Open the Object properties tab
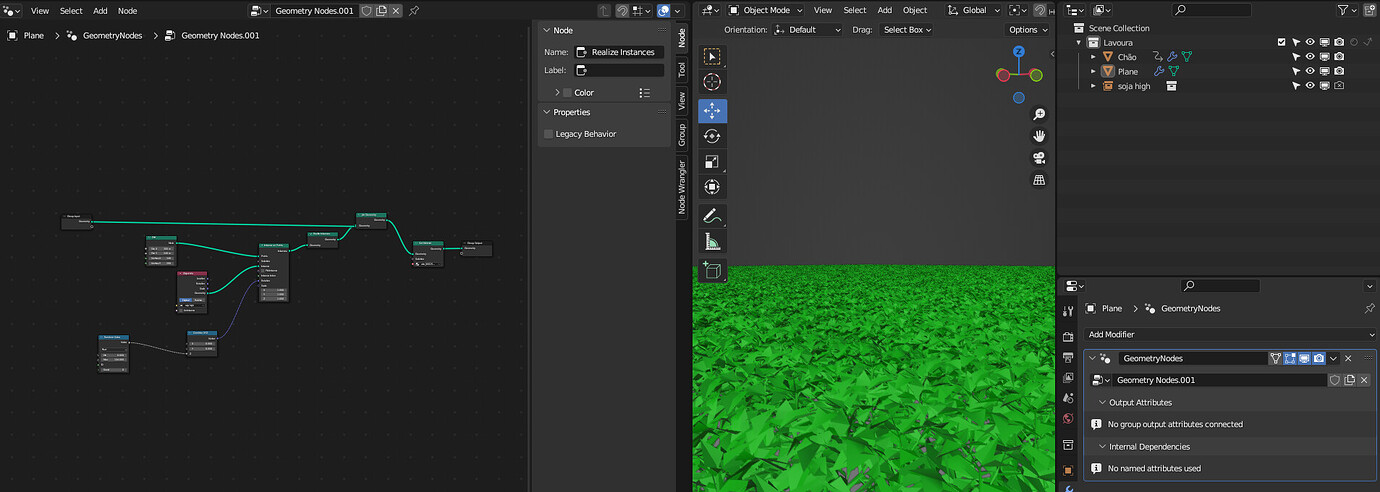The width and height of the screenshot is (1380, 492). pyautogui.click(x=1068, y=470)
